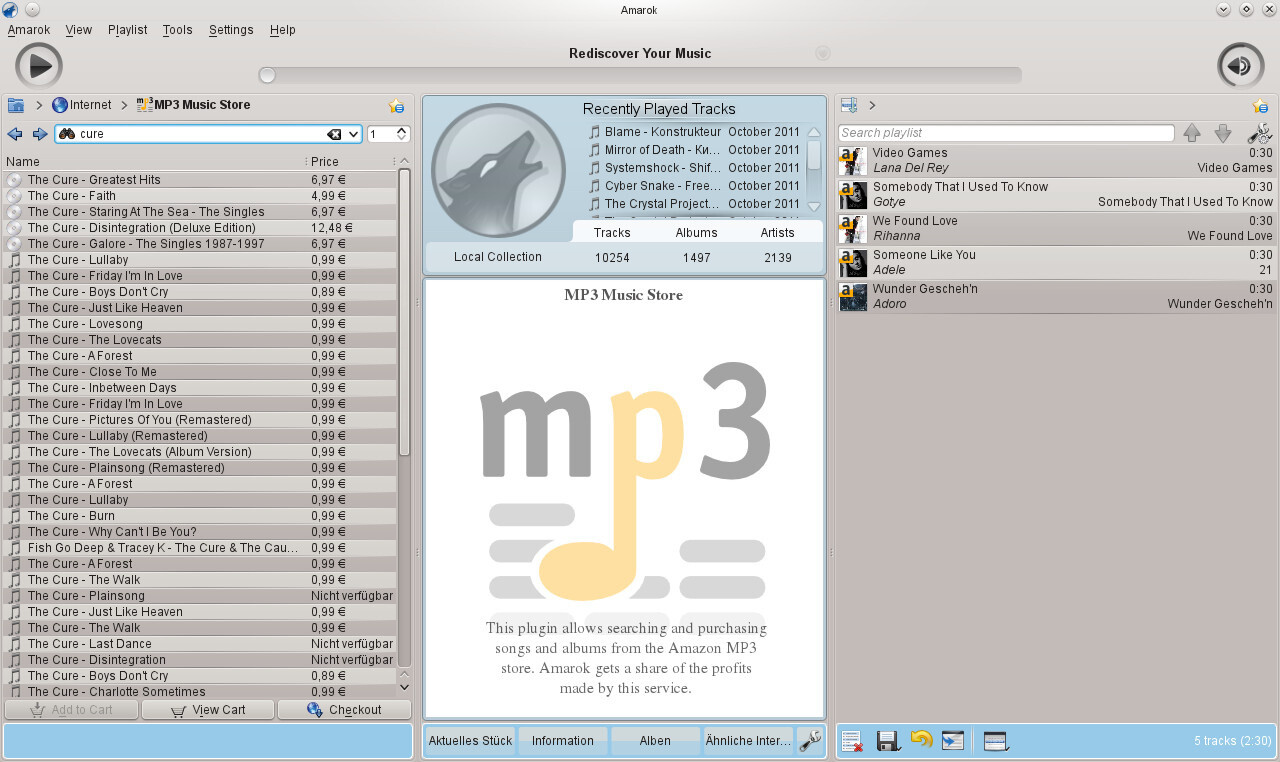Viewport: 1280px width, 762px height.
Task: Sort the store results by Name column
Action: [154, 161]
